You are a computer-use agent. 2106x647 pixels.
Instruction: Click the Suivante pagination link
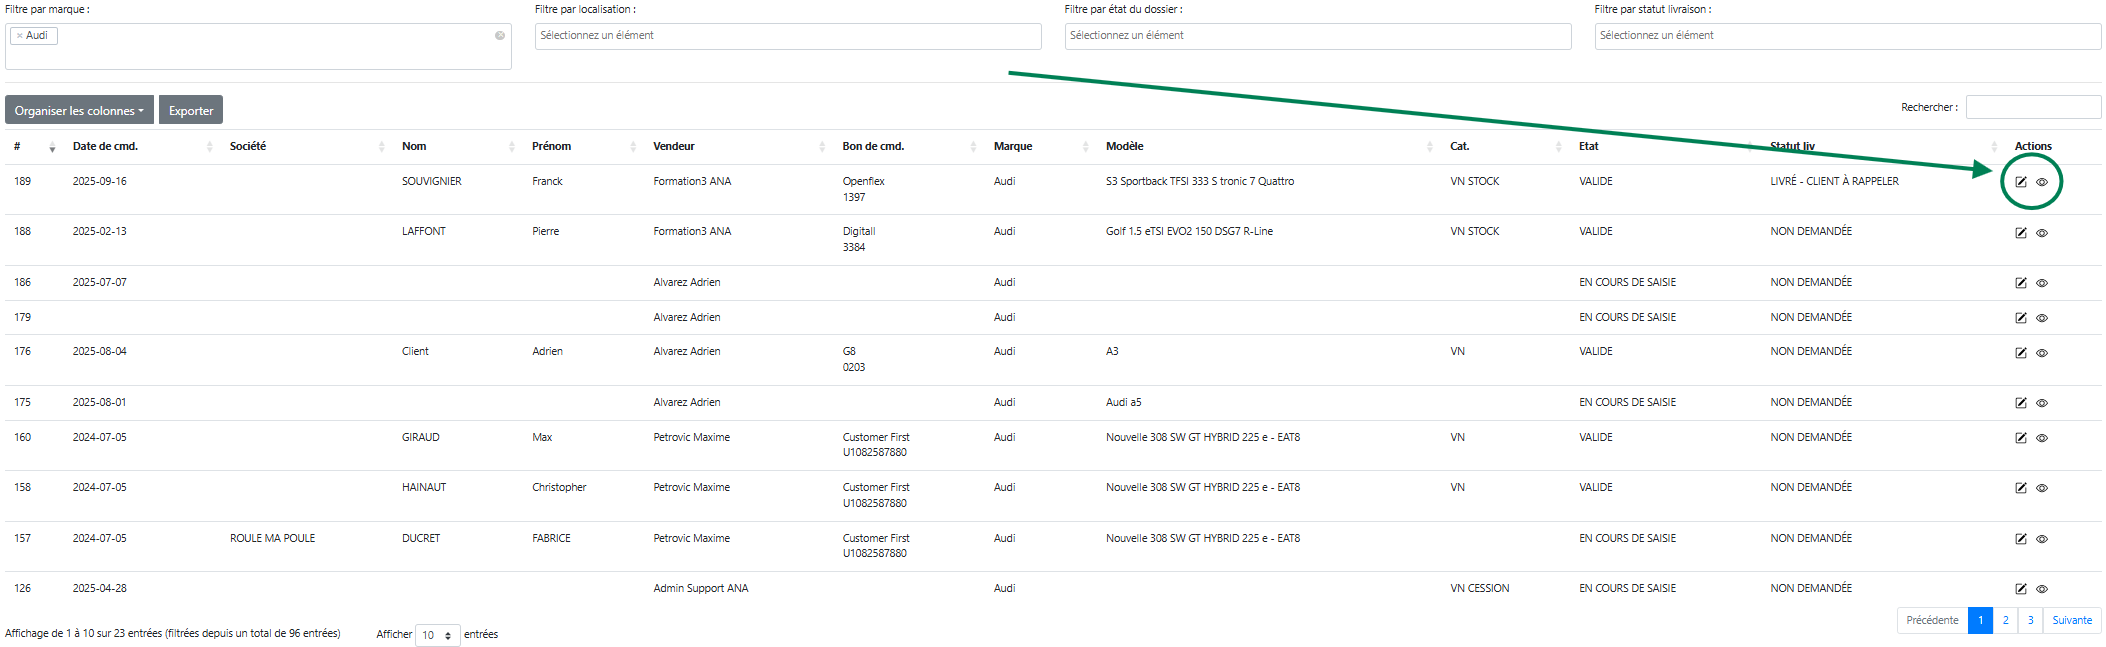pyautogui.click(x=2071, y=620)
